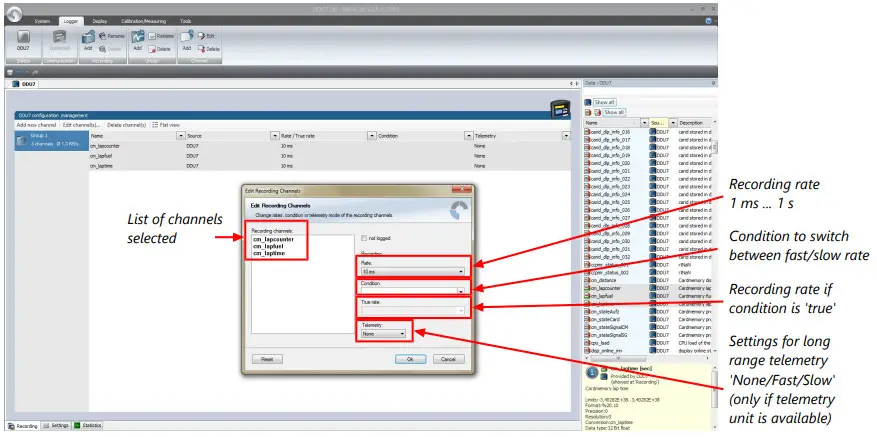Click Rename in Group ribbon section

[161, 36]
